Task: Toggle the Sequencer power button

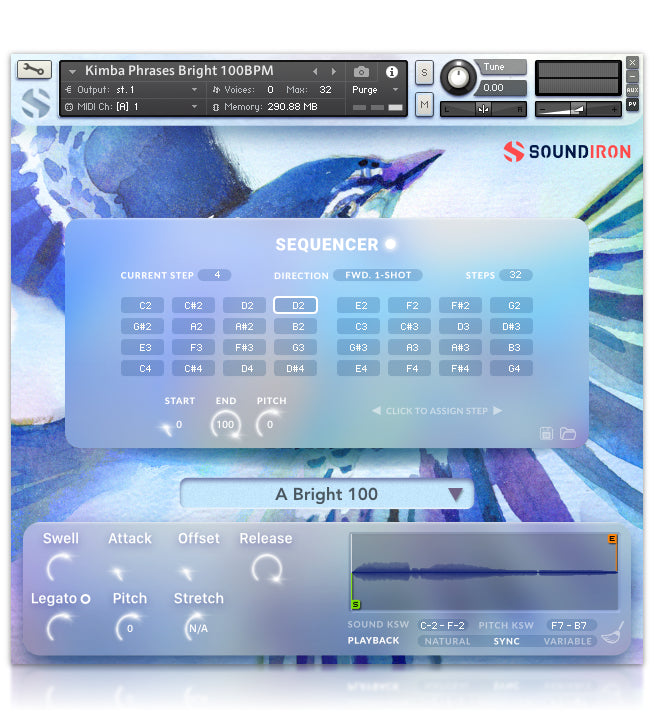Action: click(391, 244)
